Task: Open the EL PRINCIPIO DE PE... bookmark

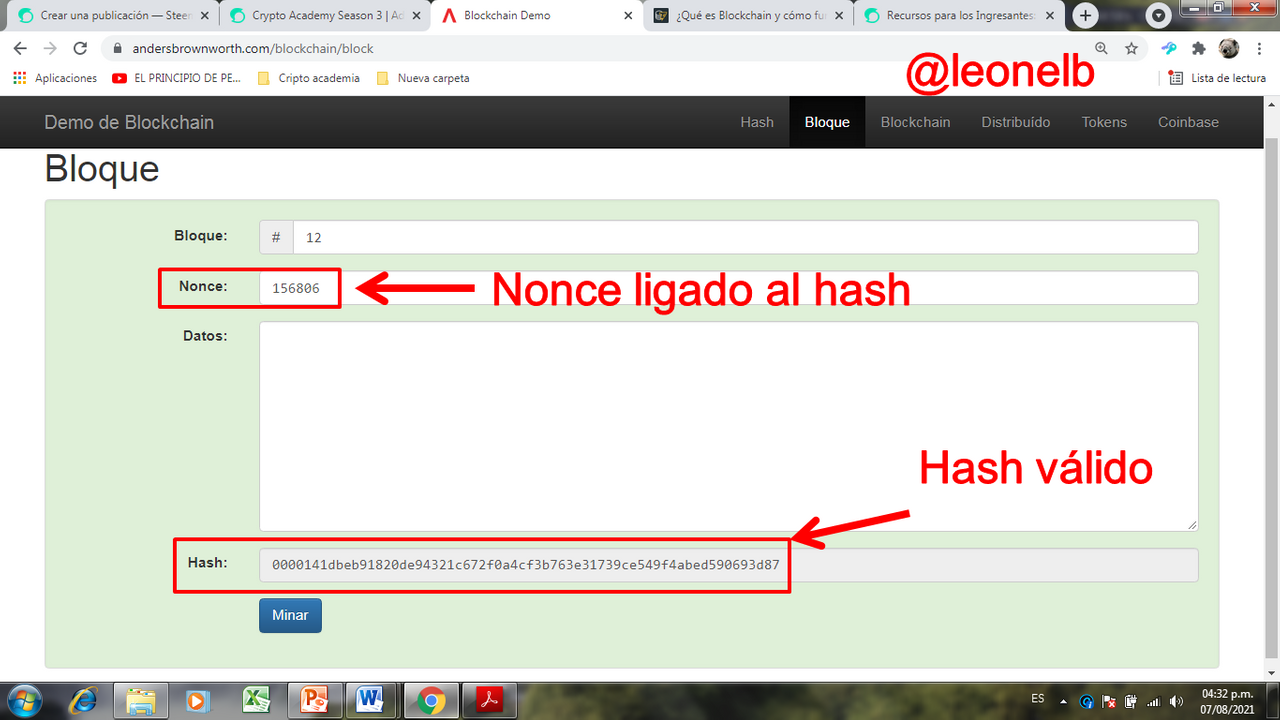Action: pos(177,78)
